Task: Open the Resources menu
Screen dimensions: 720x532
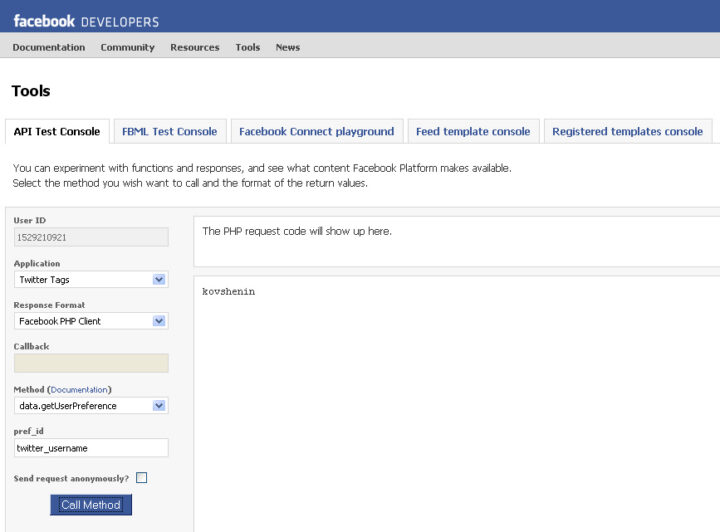Action: pos(195,47)
